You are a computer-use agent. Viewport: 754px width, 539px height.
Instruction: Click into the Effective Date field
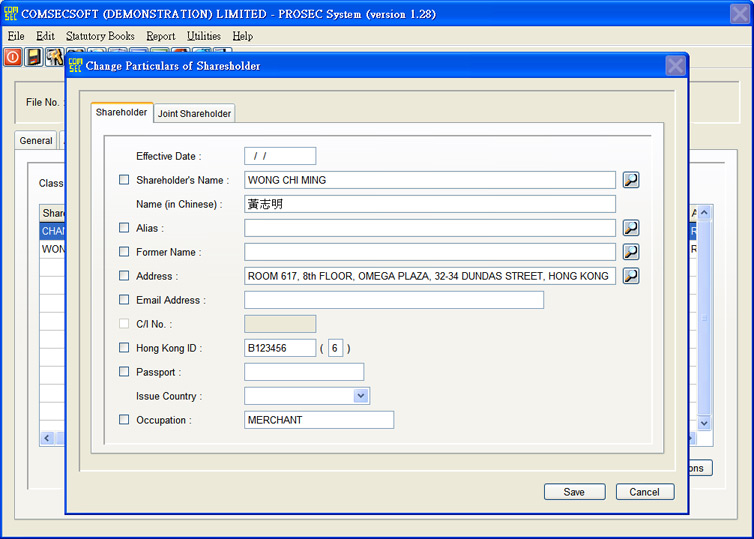pyautogui.click(x=280, y=156)
